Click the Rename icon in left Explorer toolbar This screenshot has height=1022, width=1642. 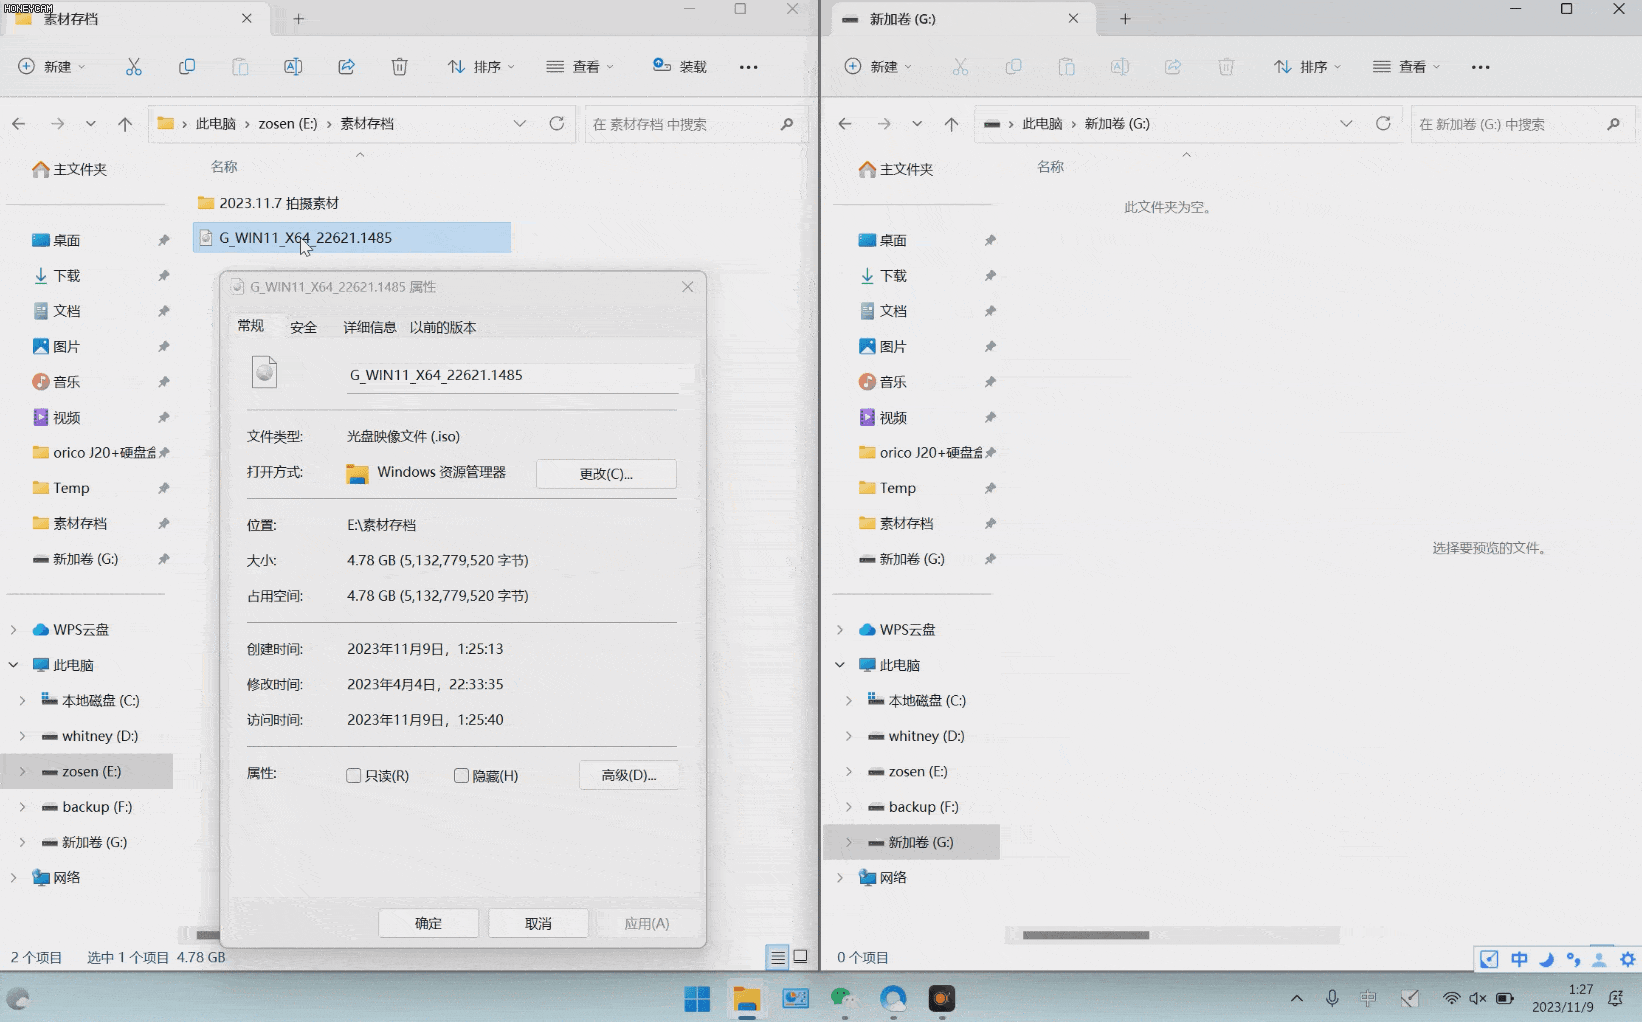tap(293, 67)
